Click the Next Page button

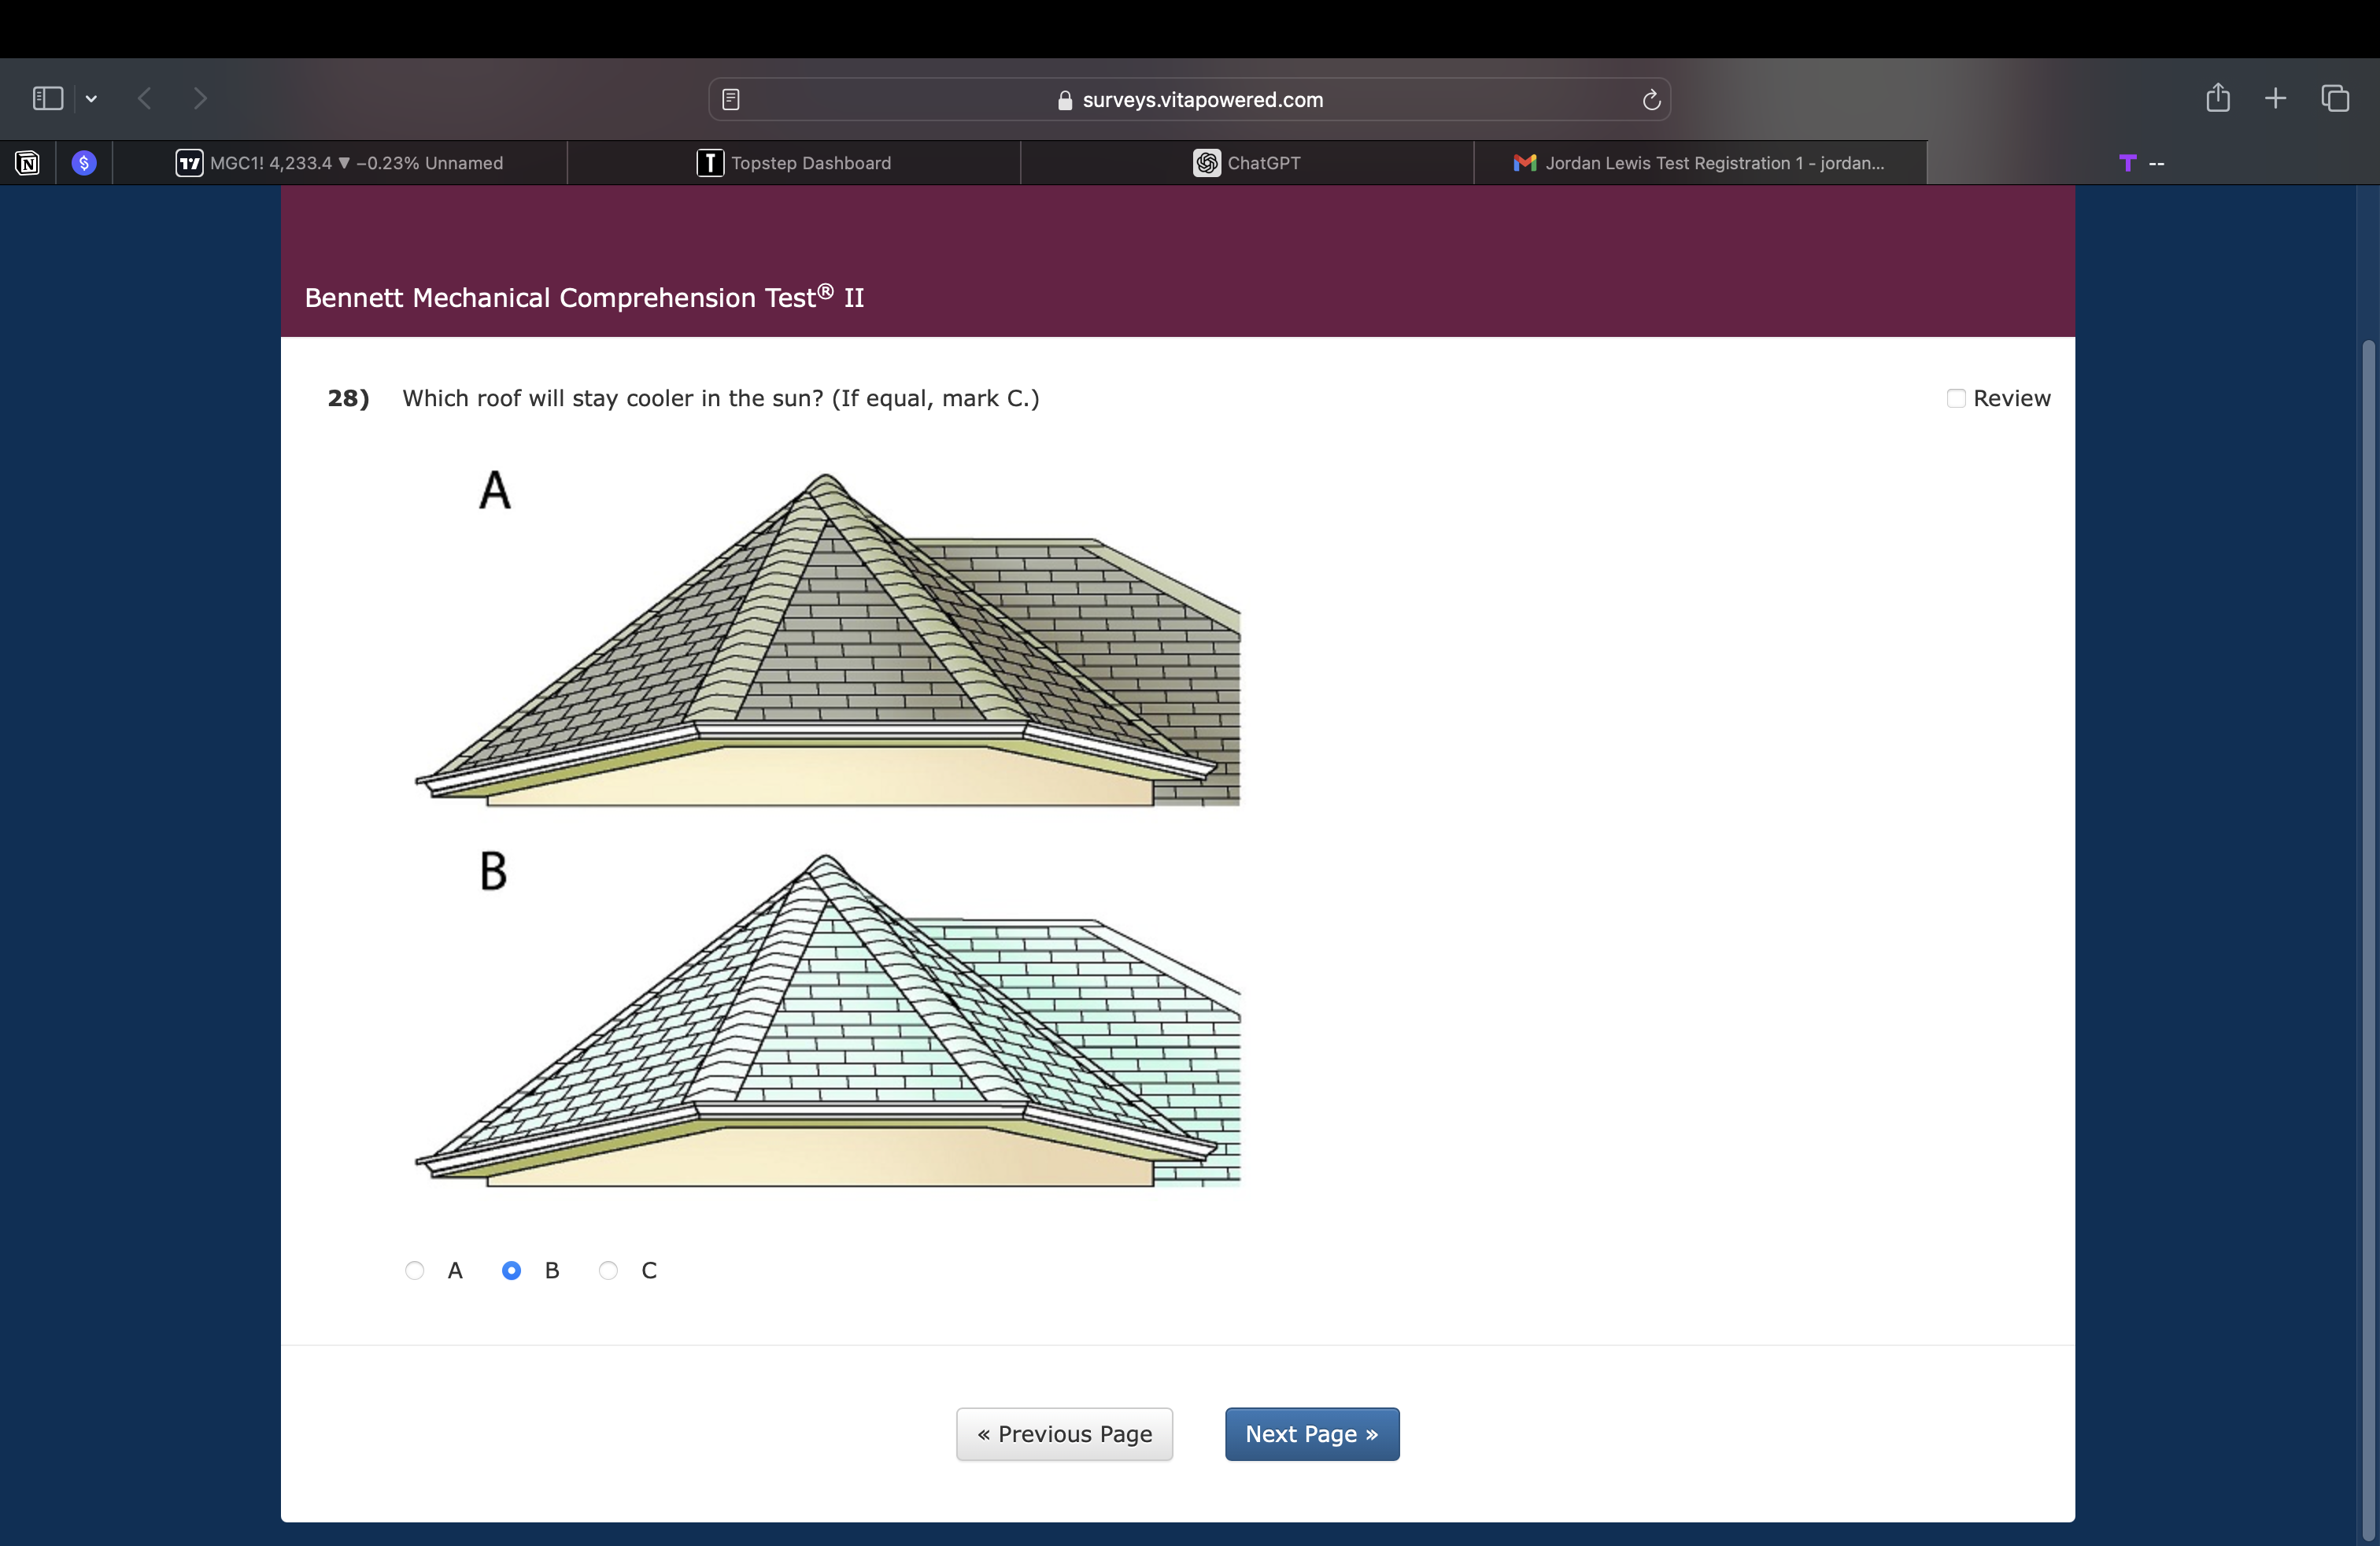click(1311, 1434)
